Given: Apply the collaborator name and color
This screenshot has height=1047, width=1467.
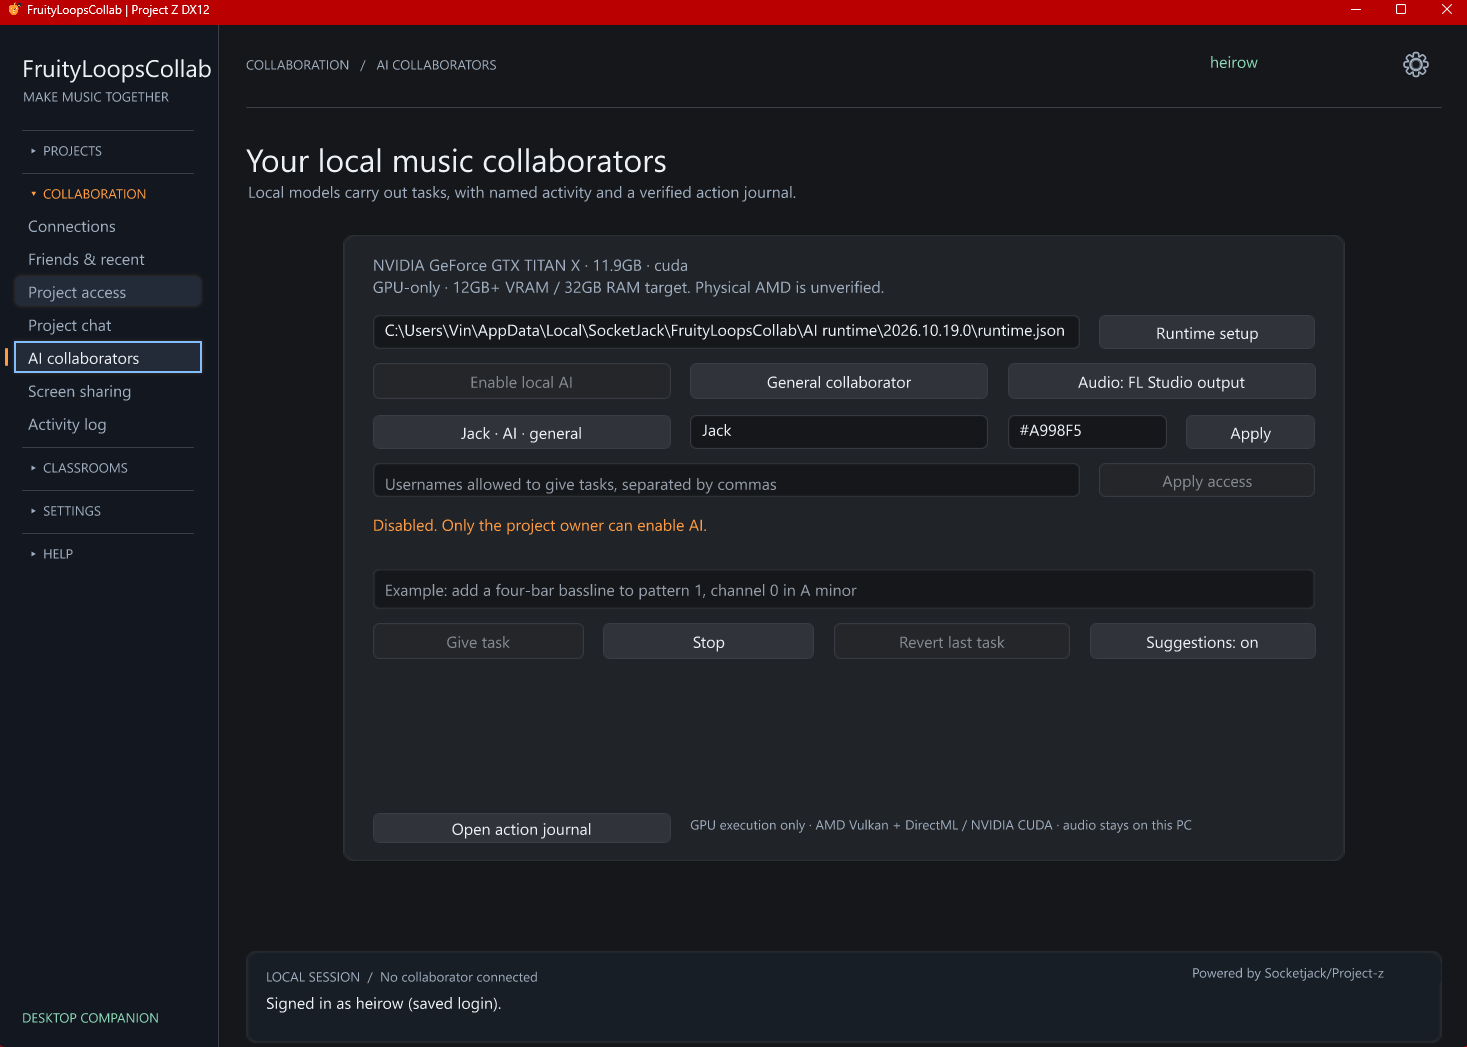Looking at the screenshot, I should [x=1251, y=433].
